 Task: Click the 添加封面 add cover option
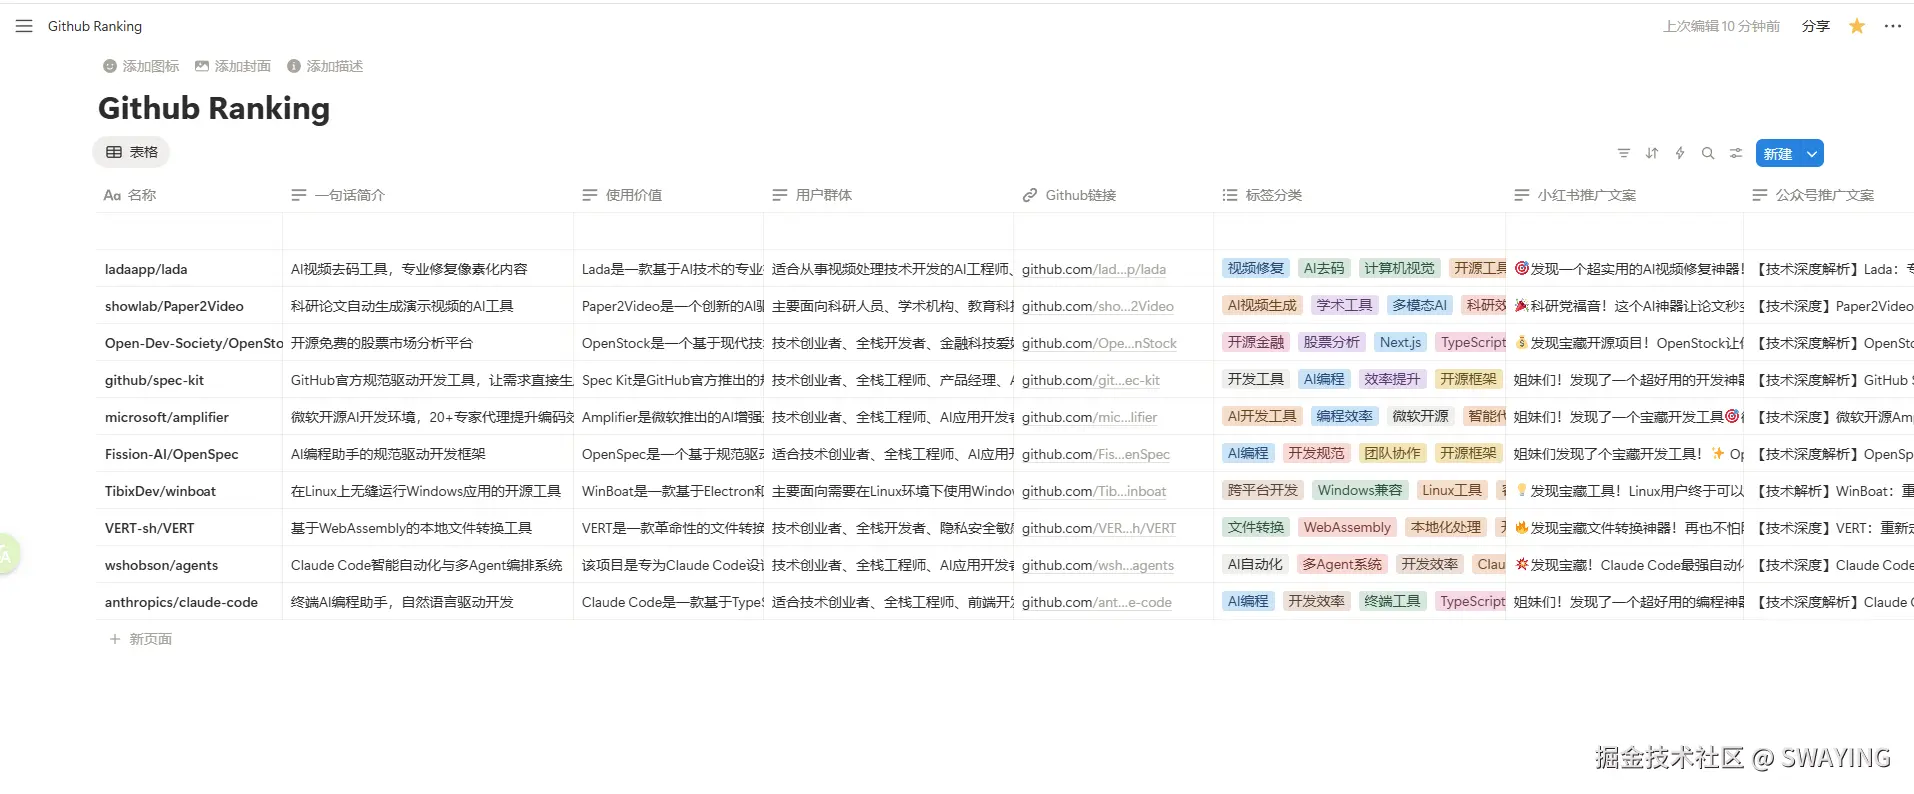coord(233,66)
